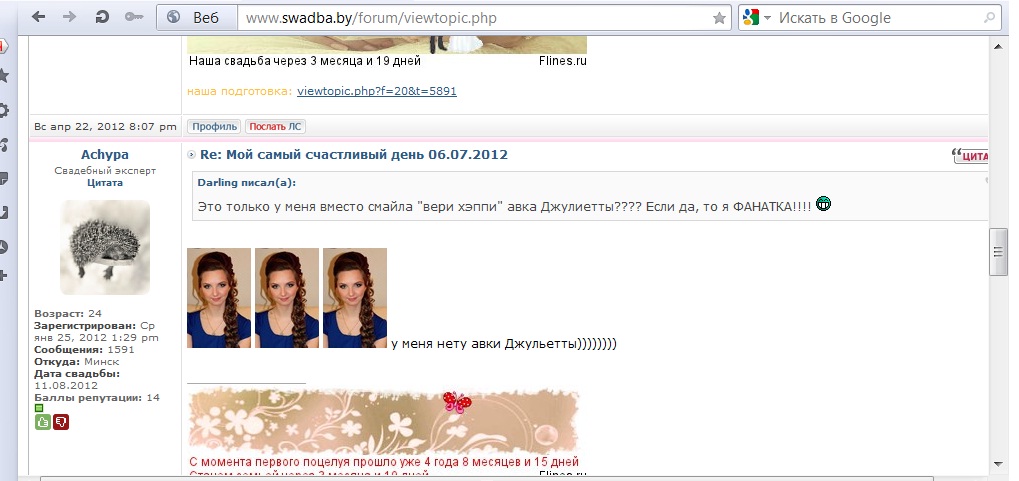This screenshot has width=1019, height=481.
Task: Click the magnifier icon in Google search
Action: point(990,18)
